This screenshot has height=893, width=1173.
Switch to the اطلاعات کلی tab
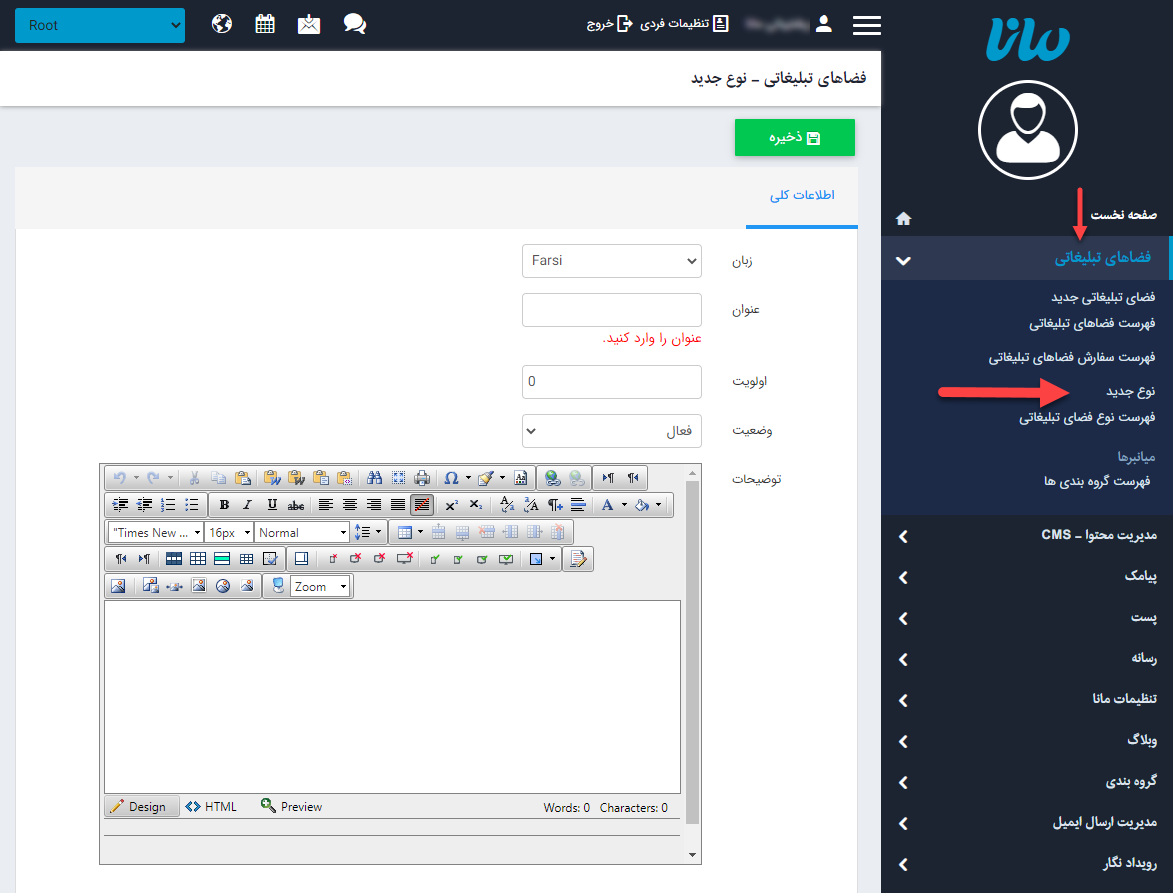(802, 195)
